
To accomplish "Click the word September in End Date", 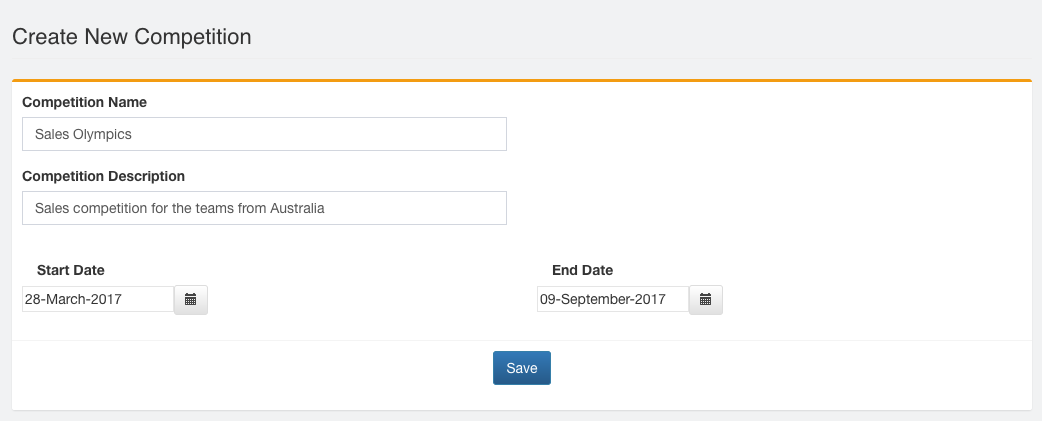I will pos(594,299).
